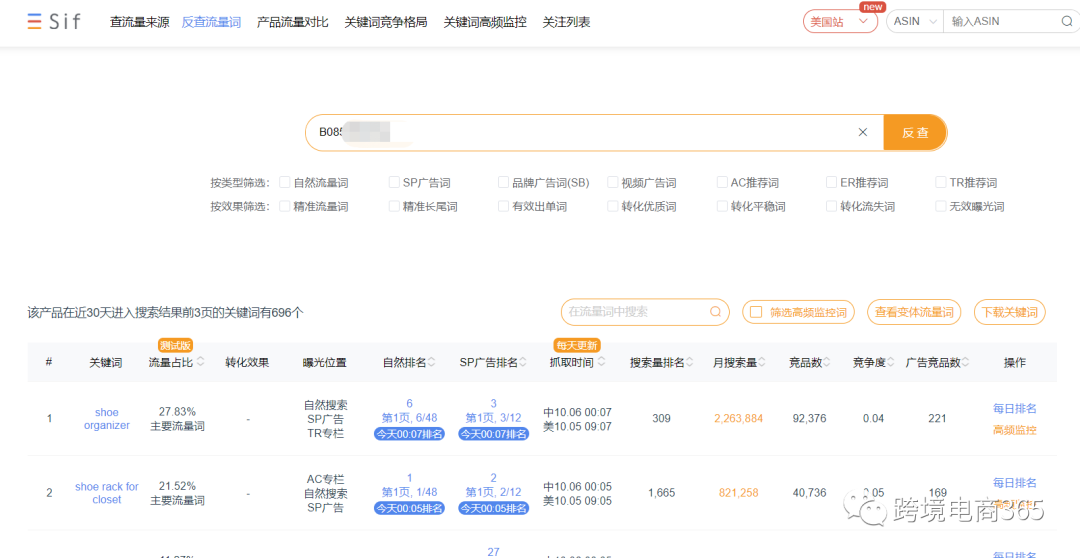
Task: Click the magnifier in the ASIN search box
Action: click(x=1066, y=21)
